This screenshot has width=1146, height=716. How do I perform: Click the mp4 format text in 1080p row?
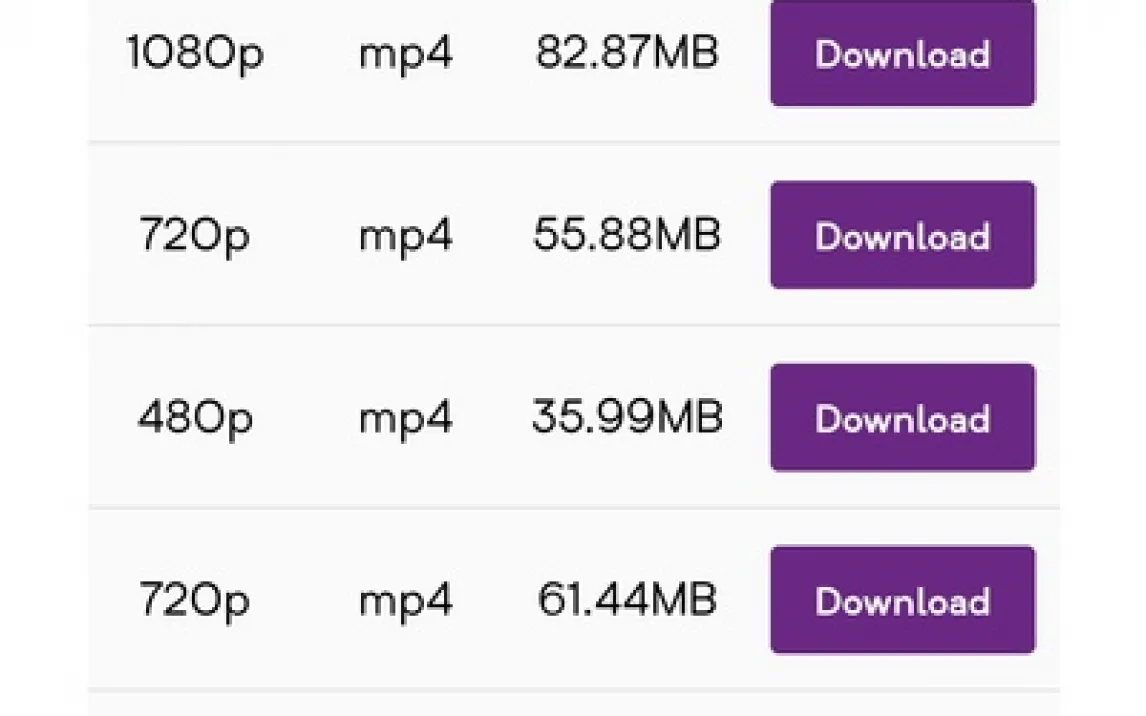[405, 54]
